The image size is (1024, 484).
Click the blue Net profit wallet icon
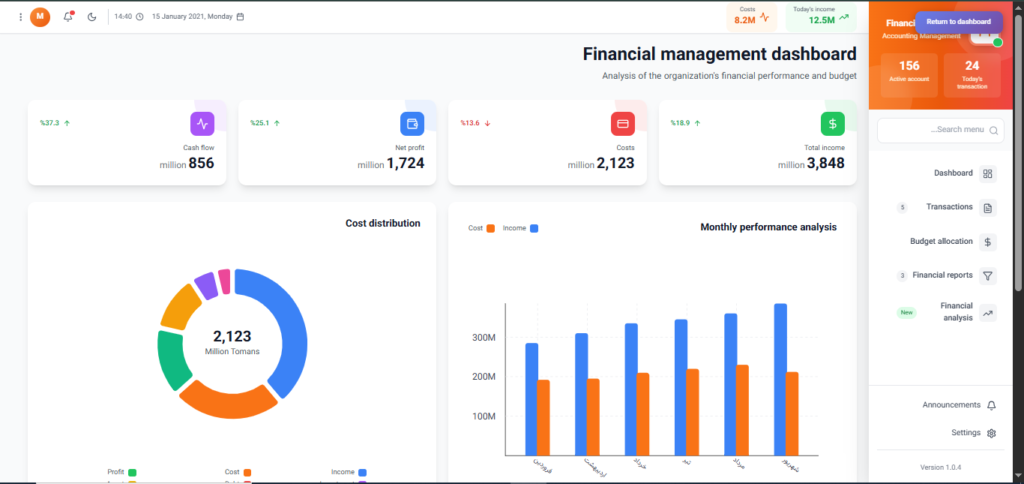pos(412,124)
